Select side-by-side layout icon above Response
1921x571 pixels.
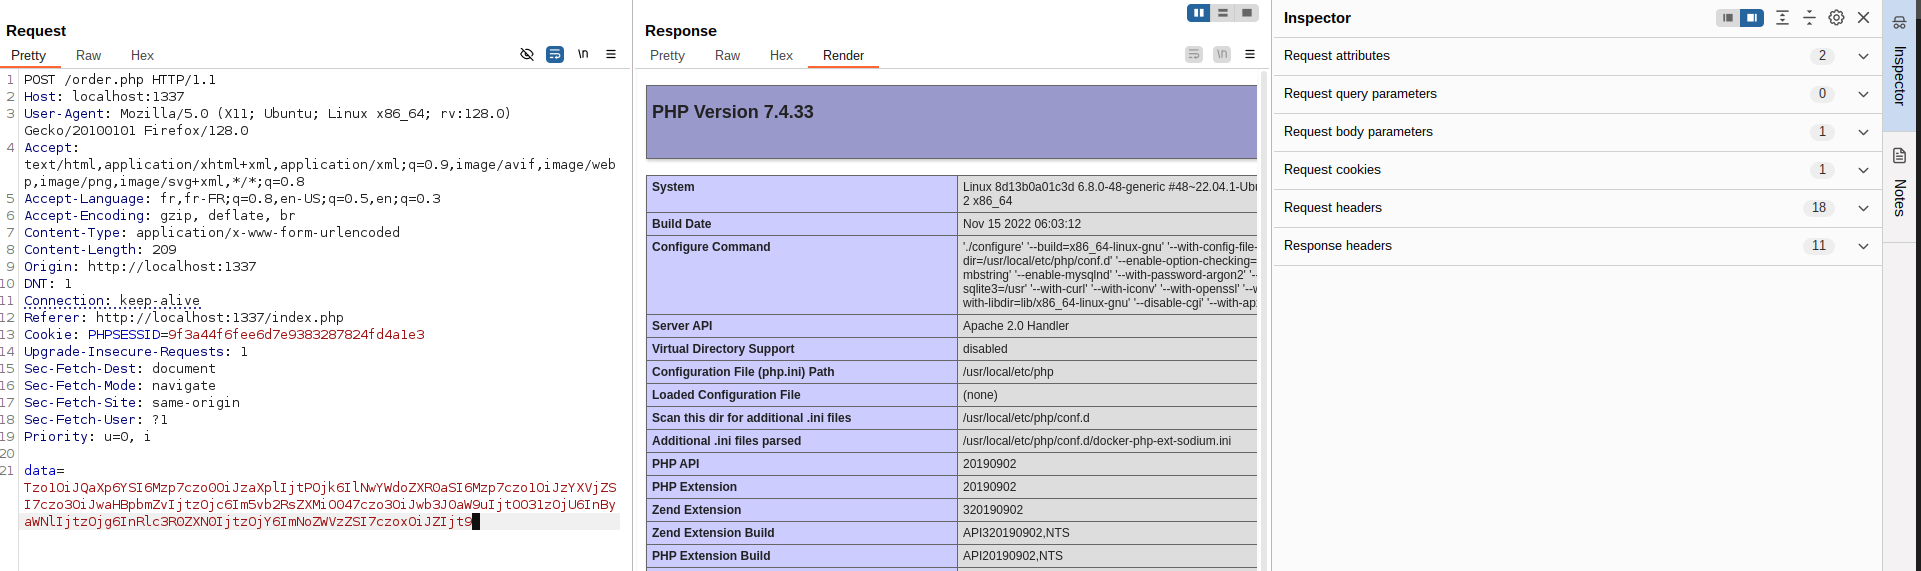1198,13
